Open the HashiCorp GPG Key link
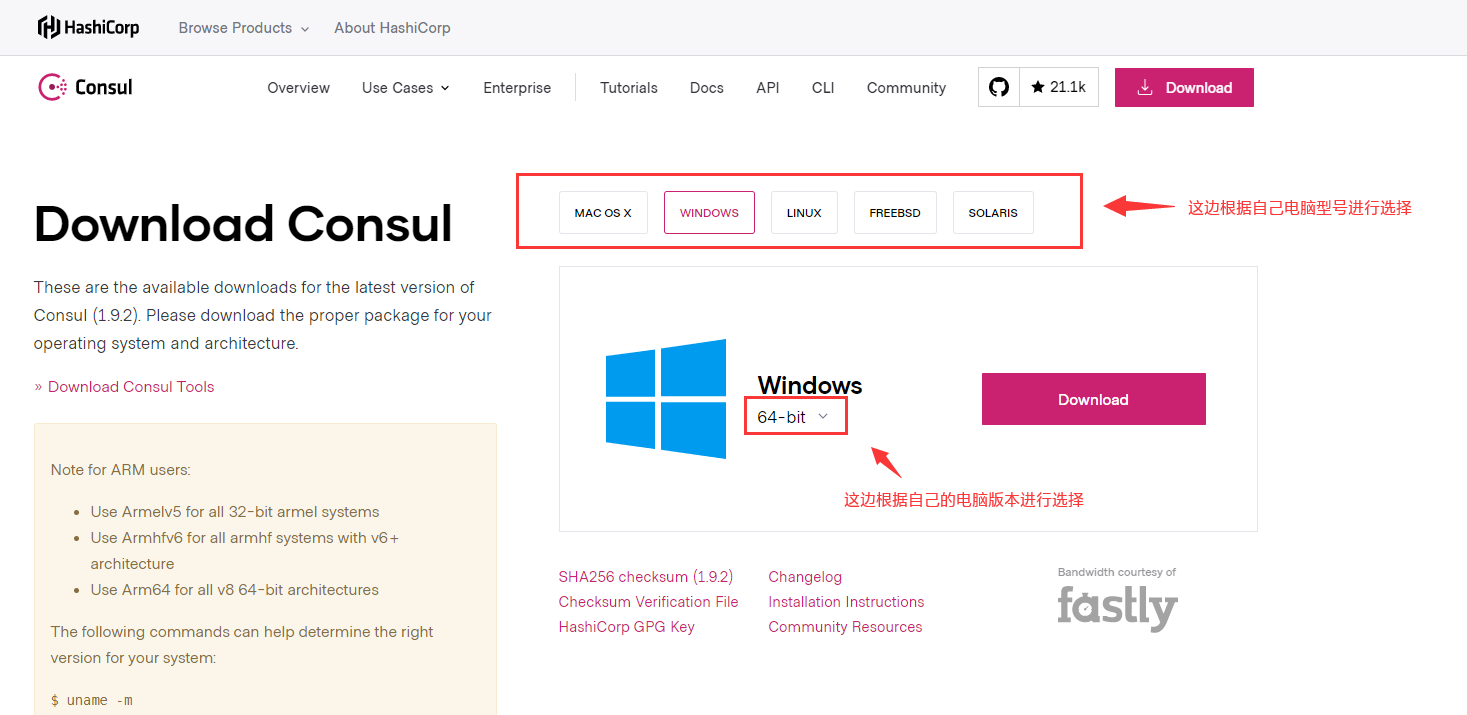 [627, 627]
